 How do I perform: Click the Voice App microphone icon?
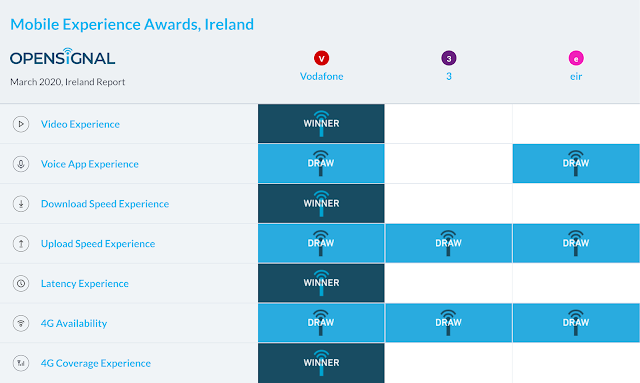click(x=21, y=164)
